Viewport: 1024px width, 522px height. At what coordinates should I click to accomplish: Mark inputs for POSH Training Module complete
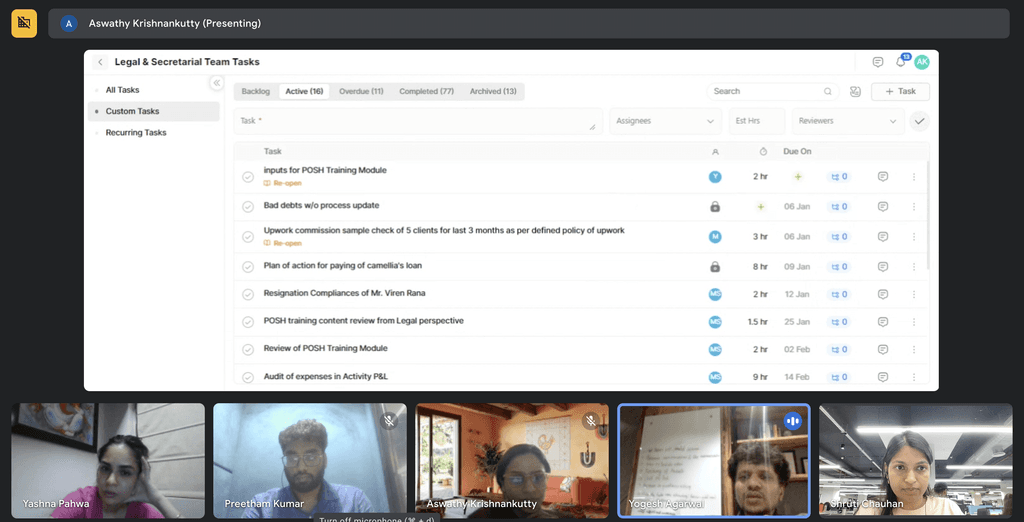click(x=248, y=176)
